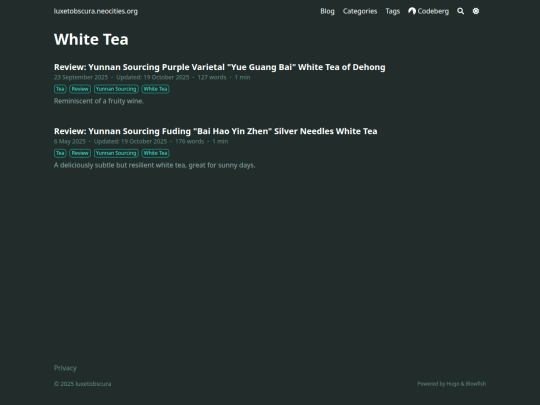Select the Review tag on the Silver Needles post
This screenshot has width=540, height=405.
[x=80, y=153]
